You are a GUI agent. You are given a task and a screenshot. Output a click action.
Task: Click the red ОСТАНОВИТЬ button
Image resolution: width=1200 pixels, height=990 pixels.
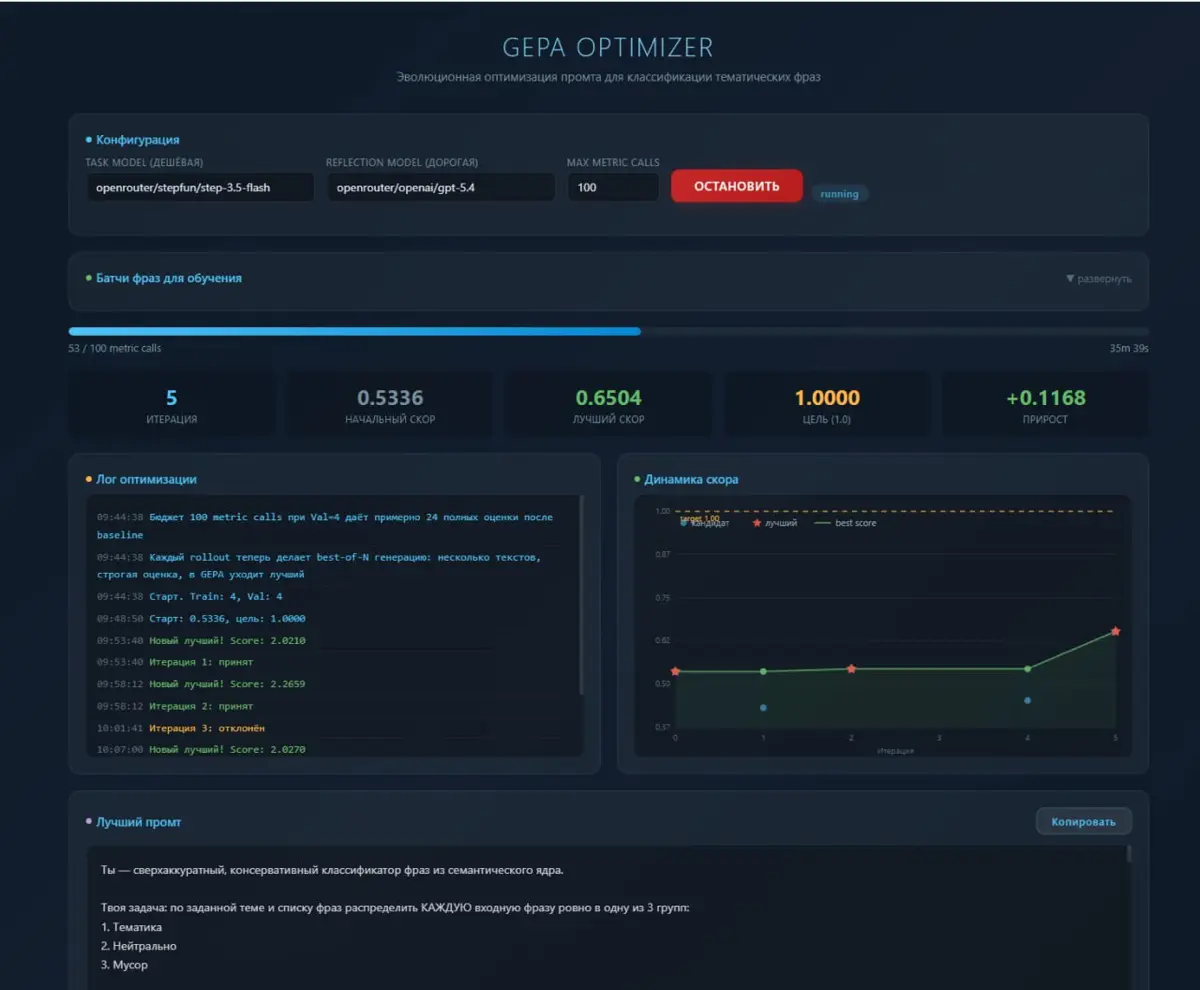pos(736,186)
